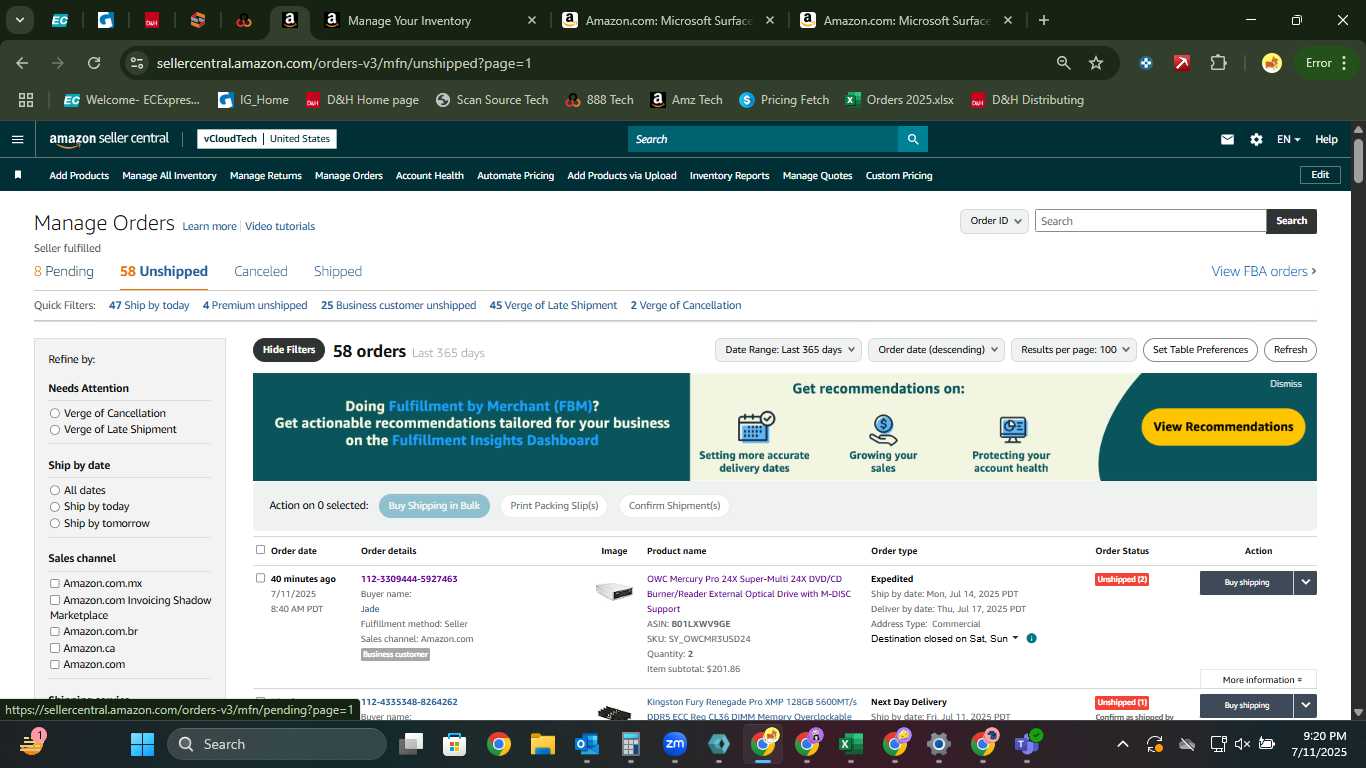The height and width of the screenshot is (768, 1366).
Task: Click the bookmark flag icon by Add Products
Action: (x=18, y=175)
